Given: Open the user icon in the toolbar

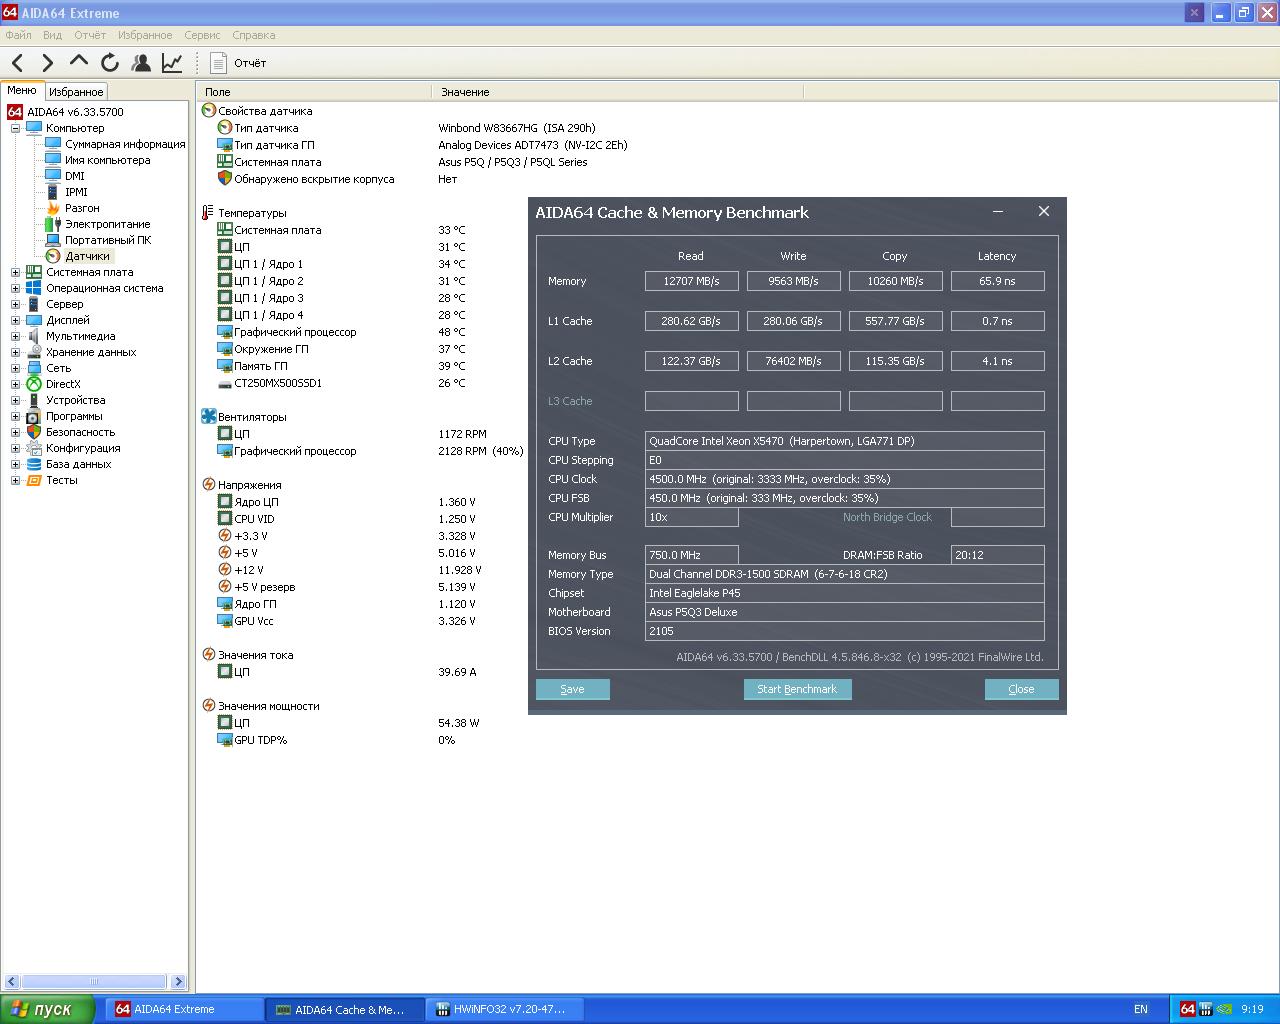Looking at the screenshot, I should [x=141, y=63].
